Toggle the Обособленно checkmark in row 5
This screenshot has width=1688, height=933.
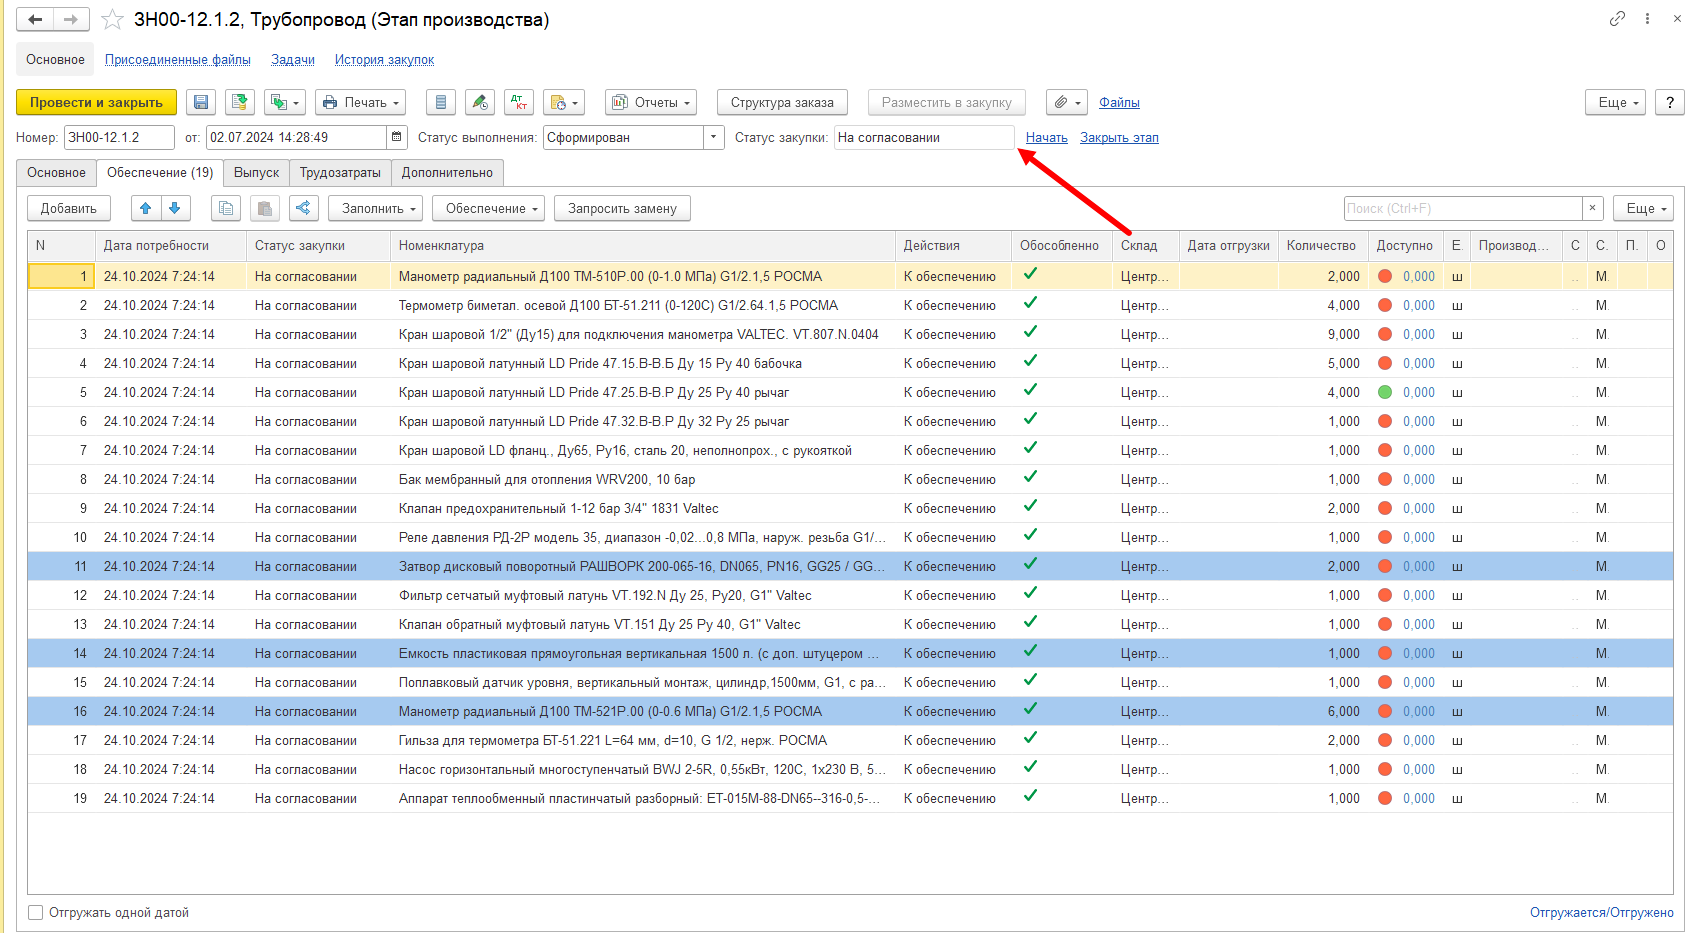[1030, 390]
